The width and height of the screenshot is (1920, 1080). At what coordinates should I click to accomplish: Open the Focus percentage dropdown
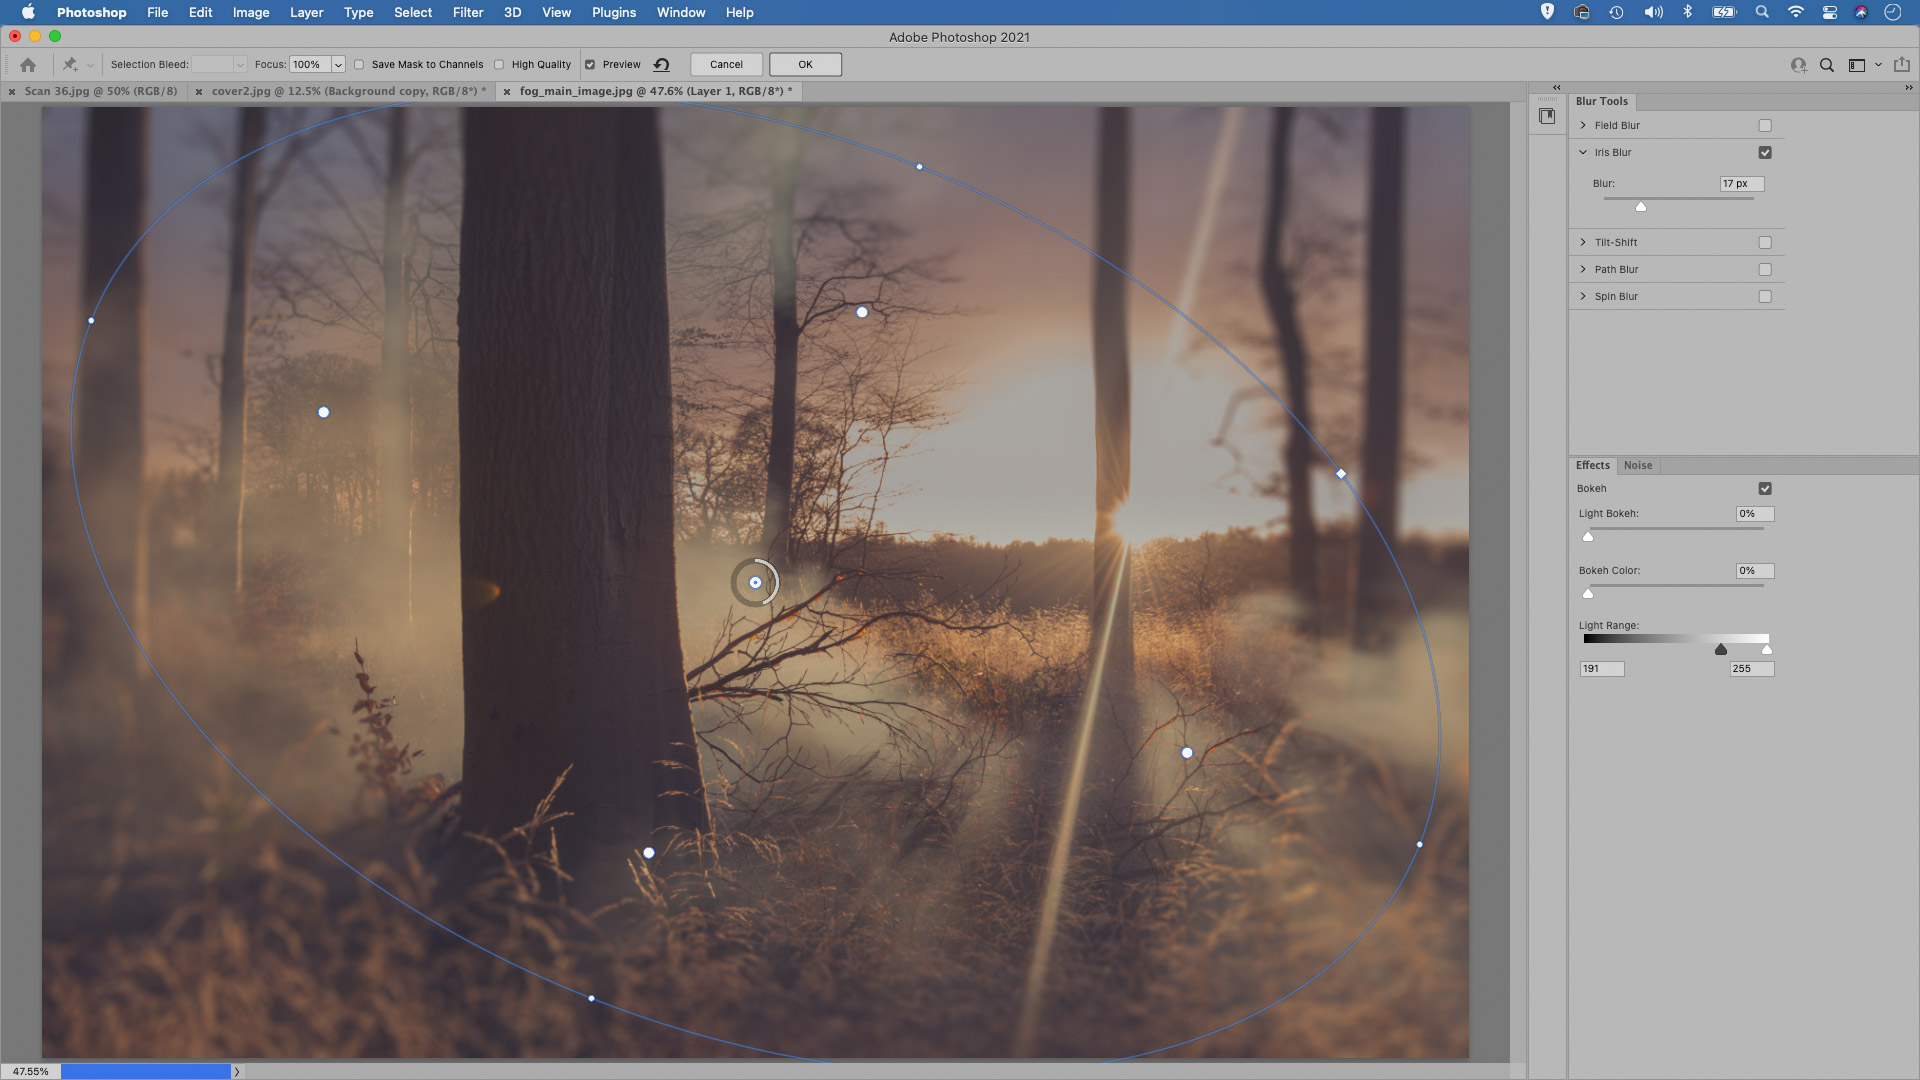(x=338, y=65)
